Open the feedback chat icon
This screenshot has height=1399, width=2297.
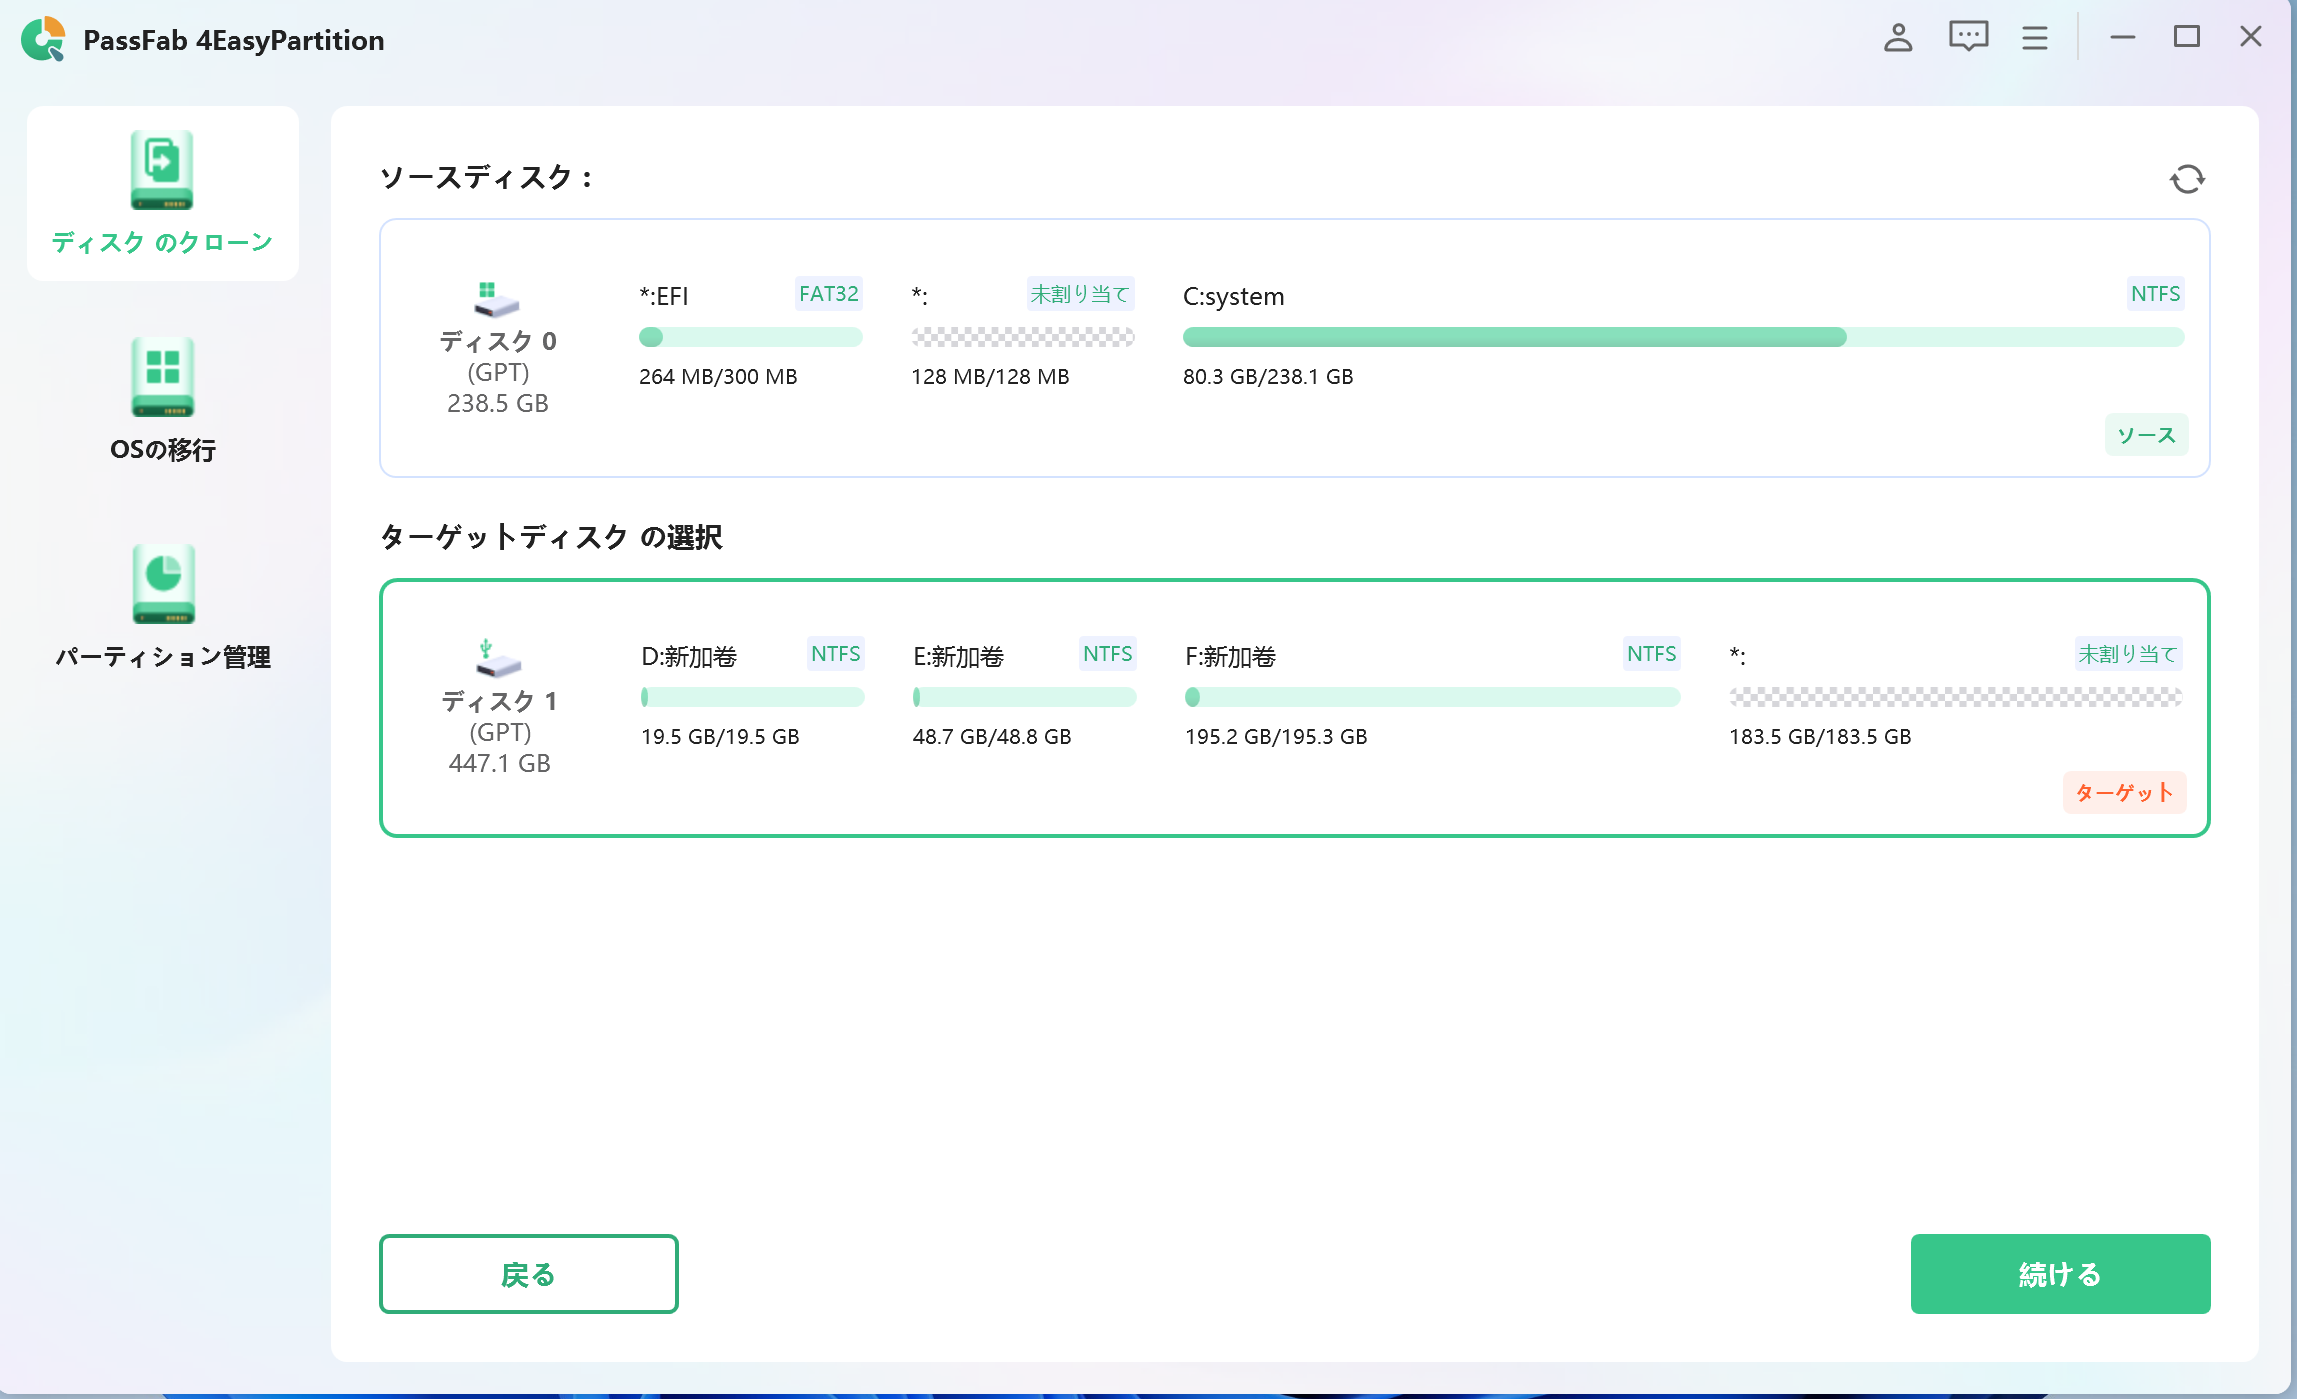pyautogui.click(x=1966, y=37)
